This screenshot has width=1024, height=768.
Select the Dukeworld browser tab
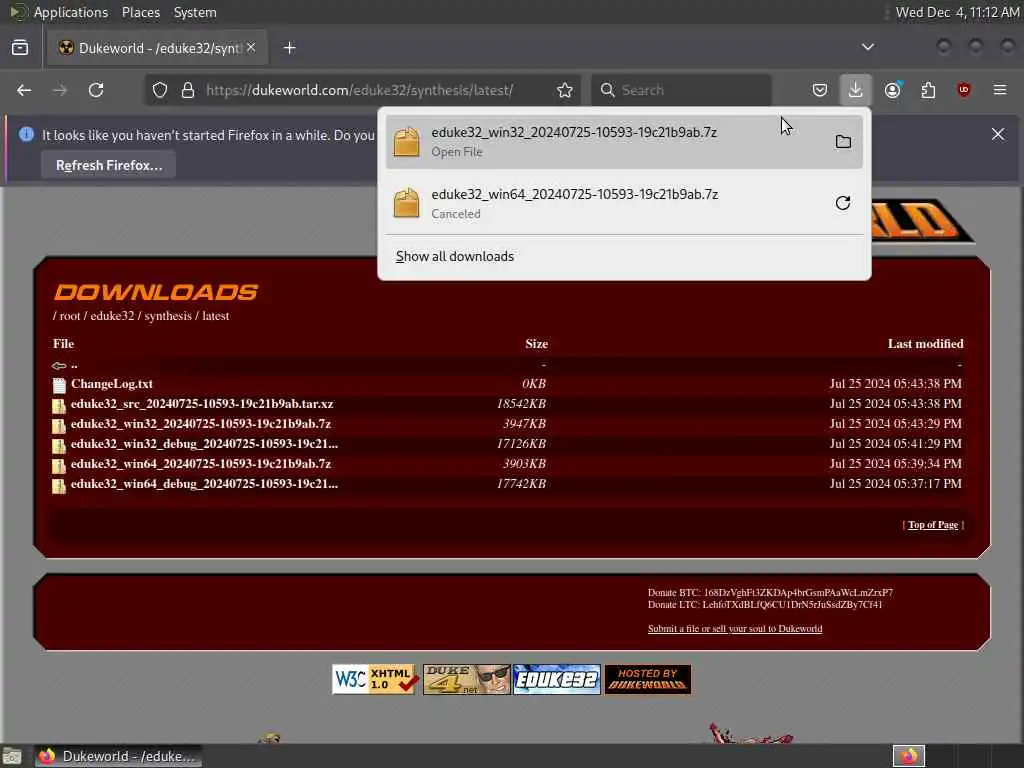click(x=157, y=48)
